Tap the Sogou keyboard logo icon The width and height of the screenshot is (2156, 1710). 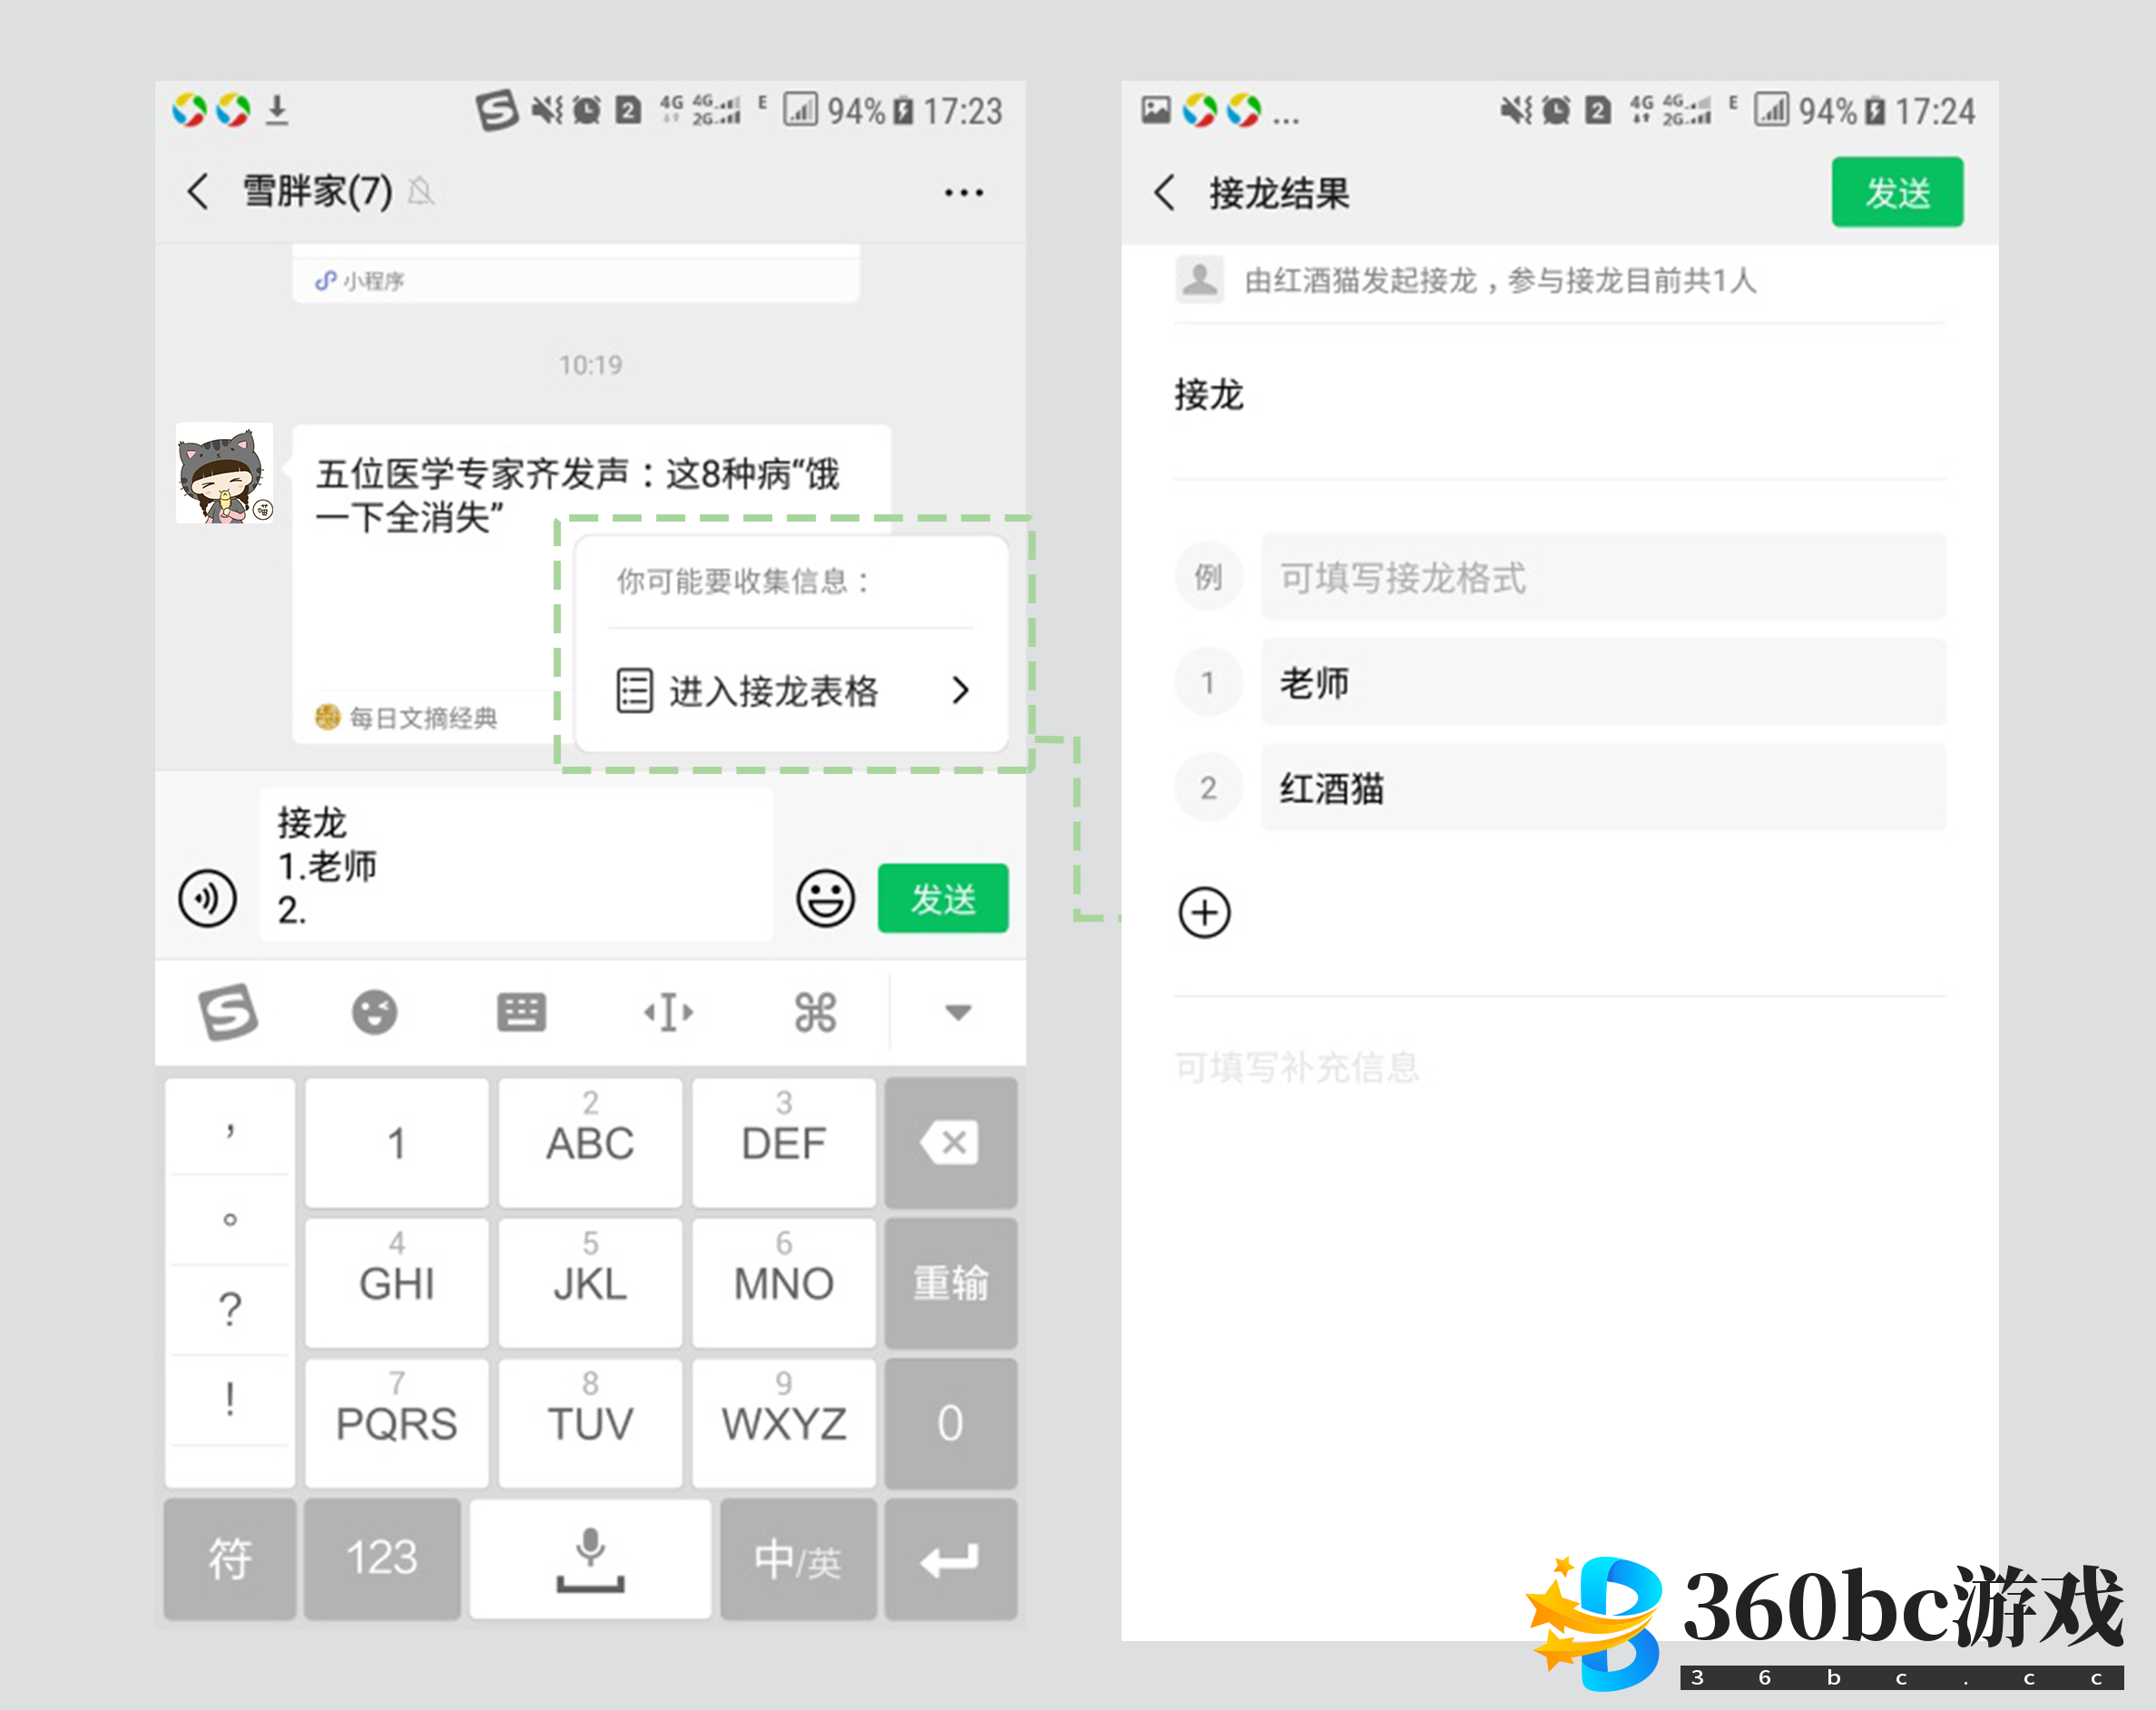[229, 1012]
